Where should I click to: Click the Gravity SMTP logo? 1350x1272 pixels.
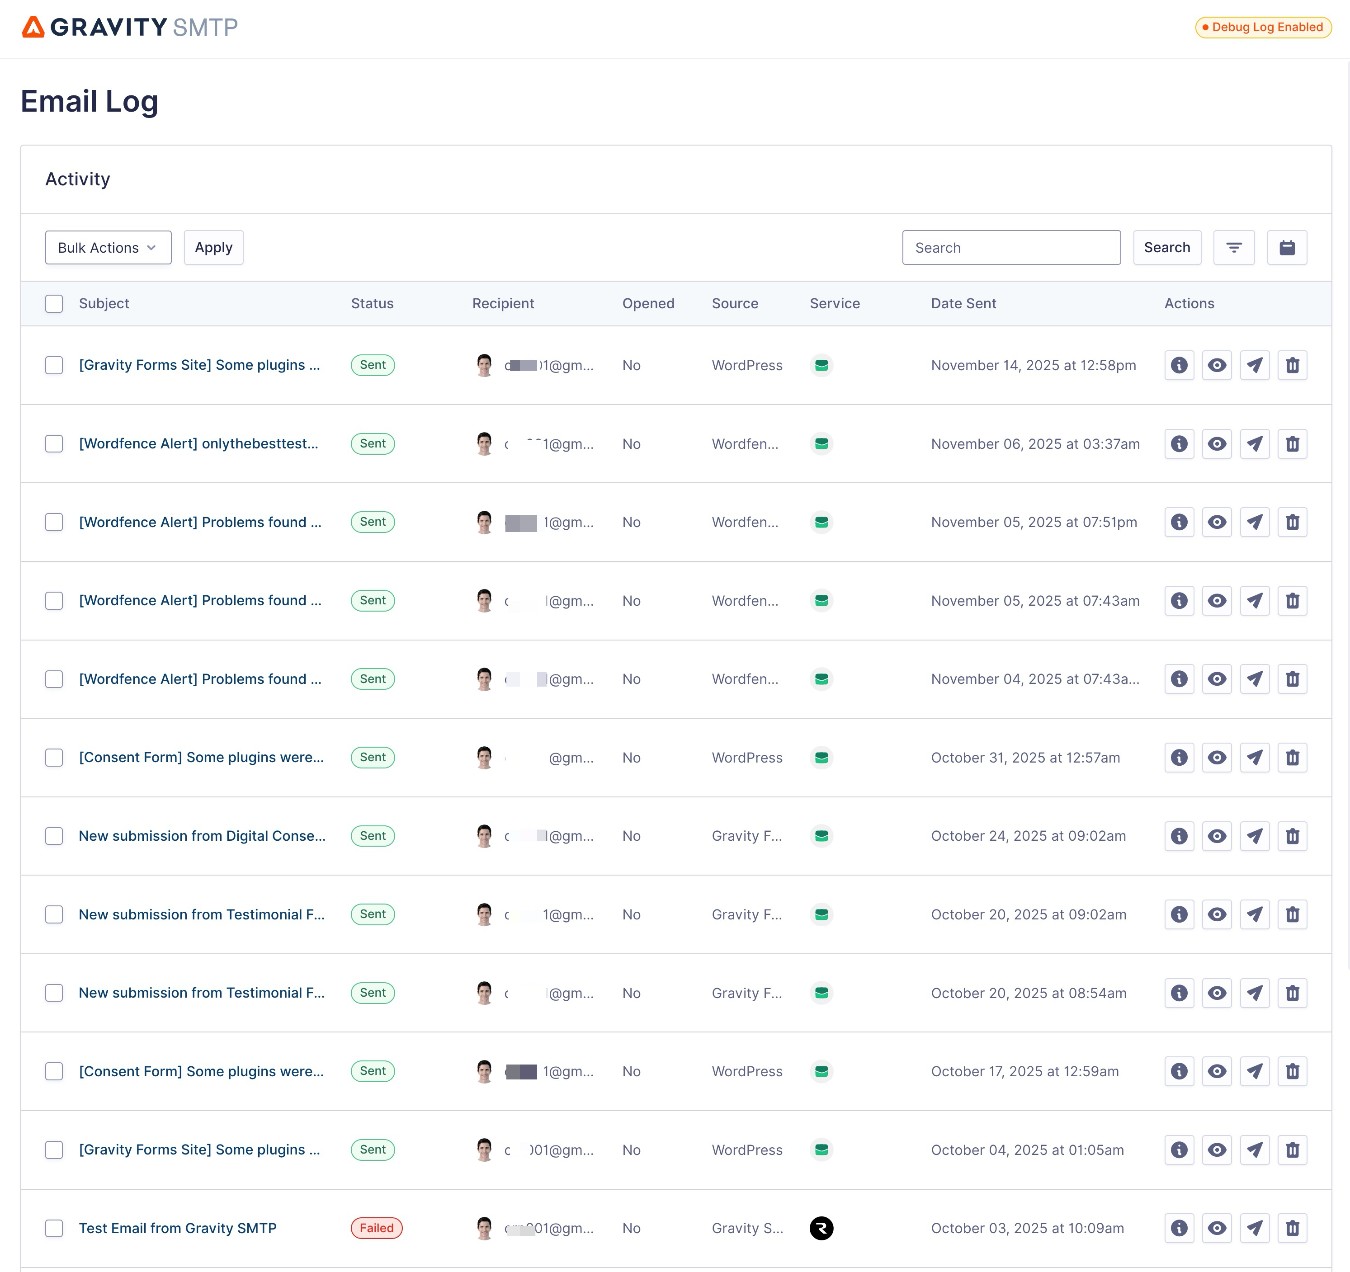[129, 27]
